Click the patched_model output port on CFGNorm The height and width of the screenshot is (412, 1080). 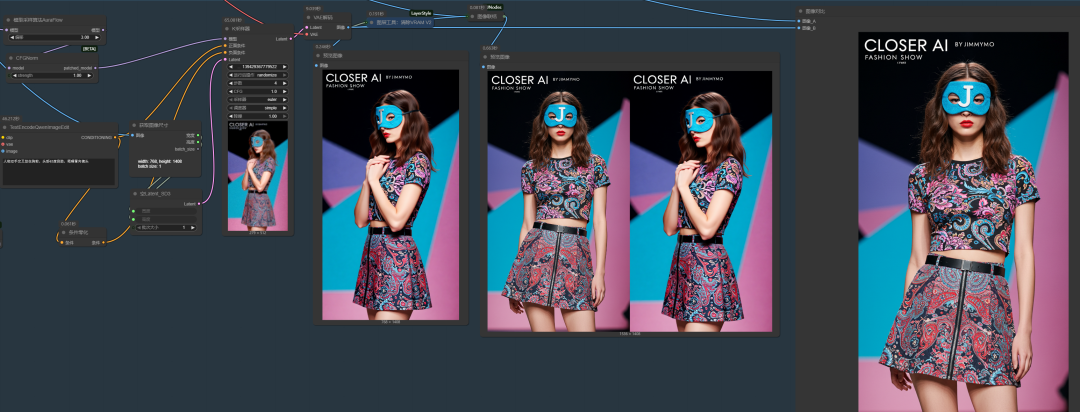(x=96, y=68)
